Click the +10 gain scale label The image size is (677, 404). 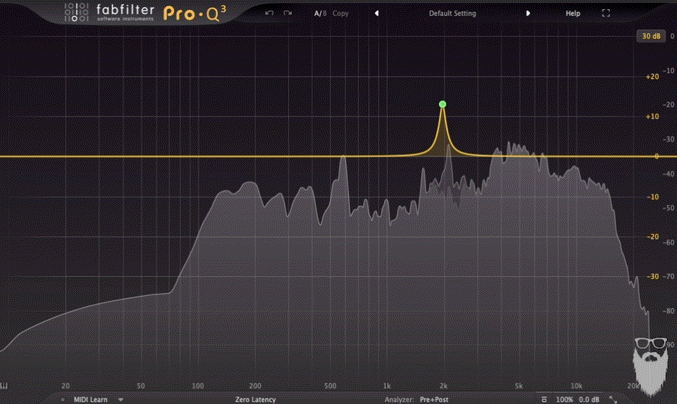(x=652, y=117)
